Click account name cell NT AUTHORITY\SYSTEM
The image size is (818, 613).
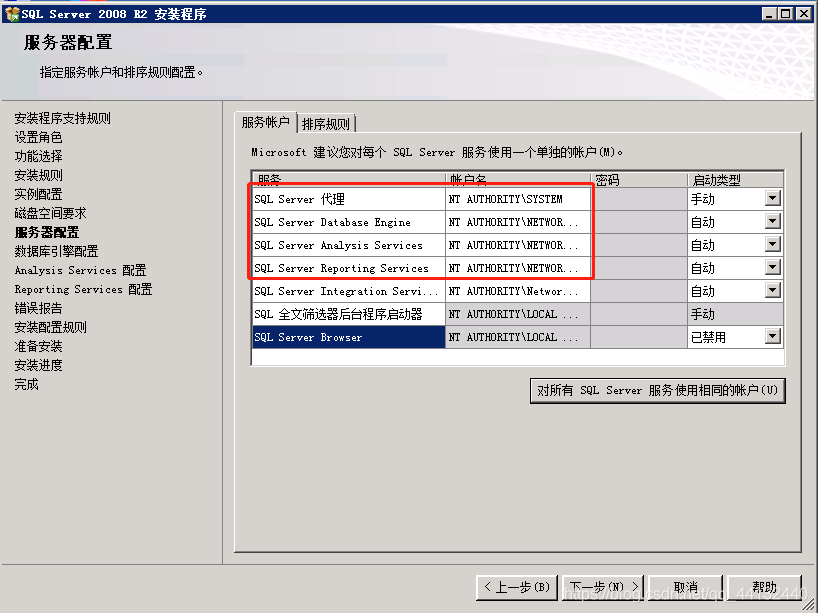tap(518, 199)
